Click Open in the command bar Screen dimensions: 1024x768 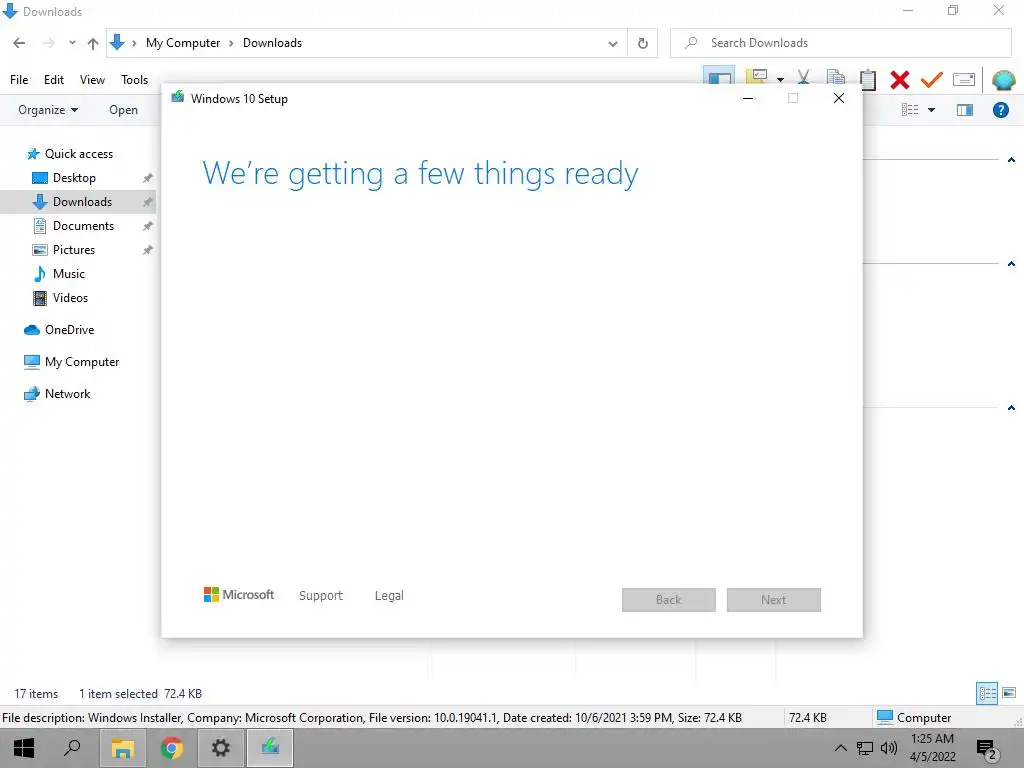pos(123,110)
